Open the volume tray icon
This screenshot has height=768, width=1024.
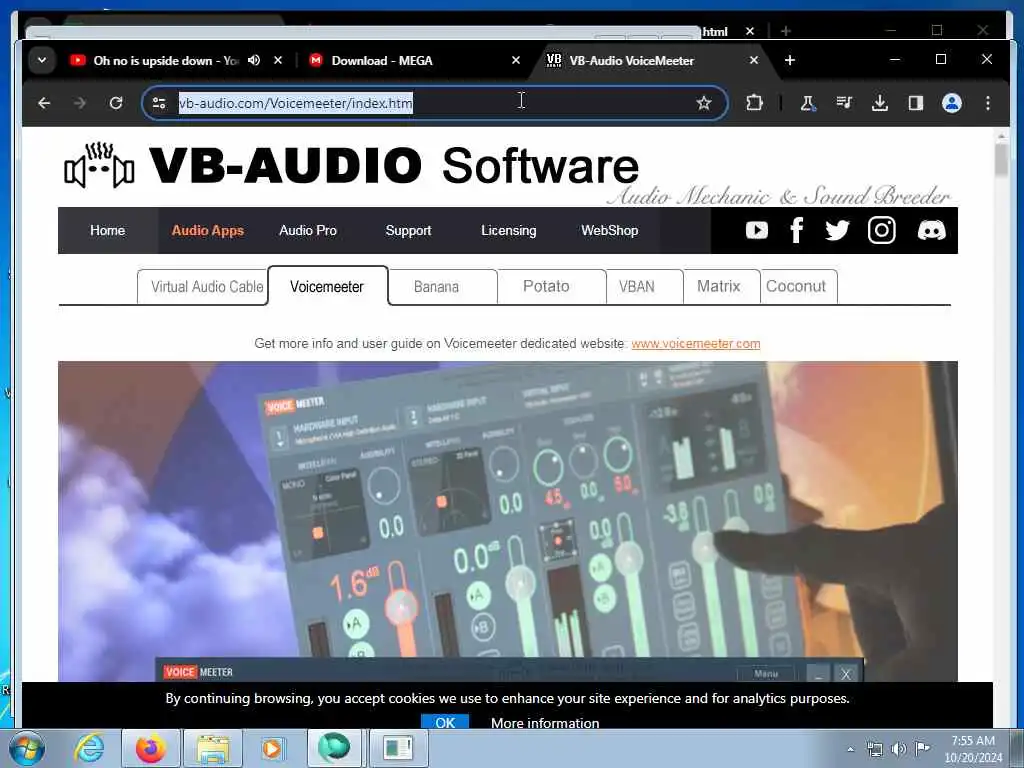[899, 749]
